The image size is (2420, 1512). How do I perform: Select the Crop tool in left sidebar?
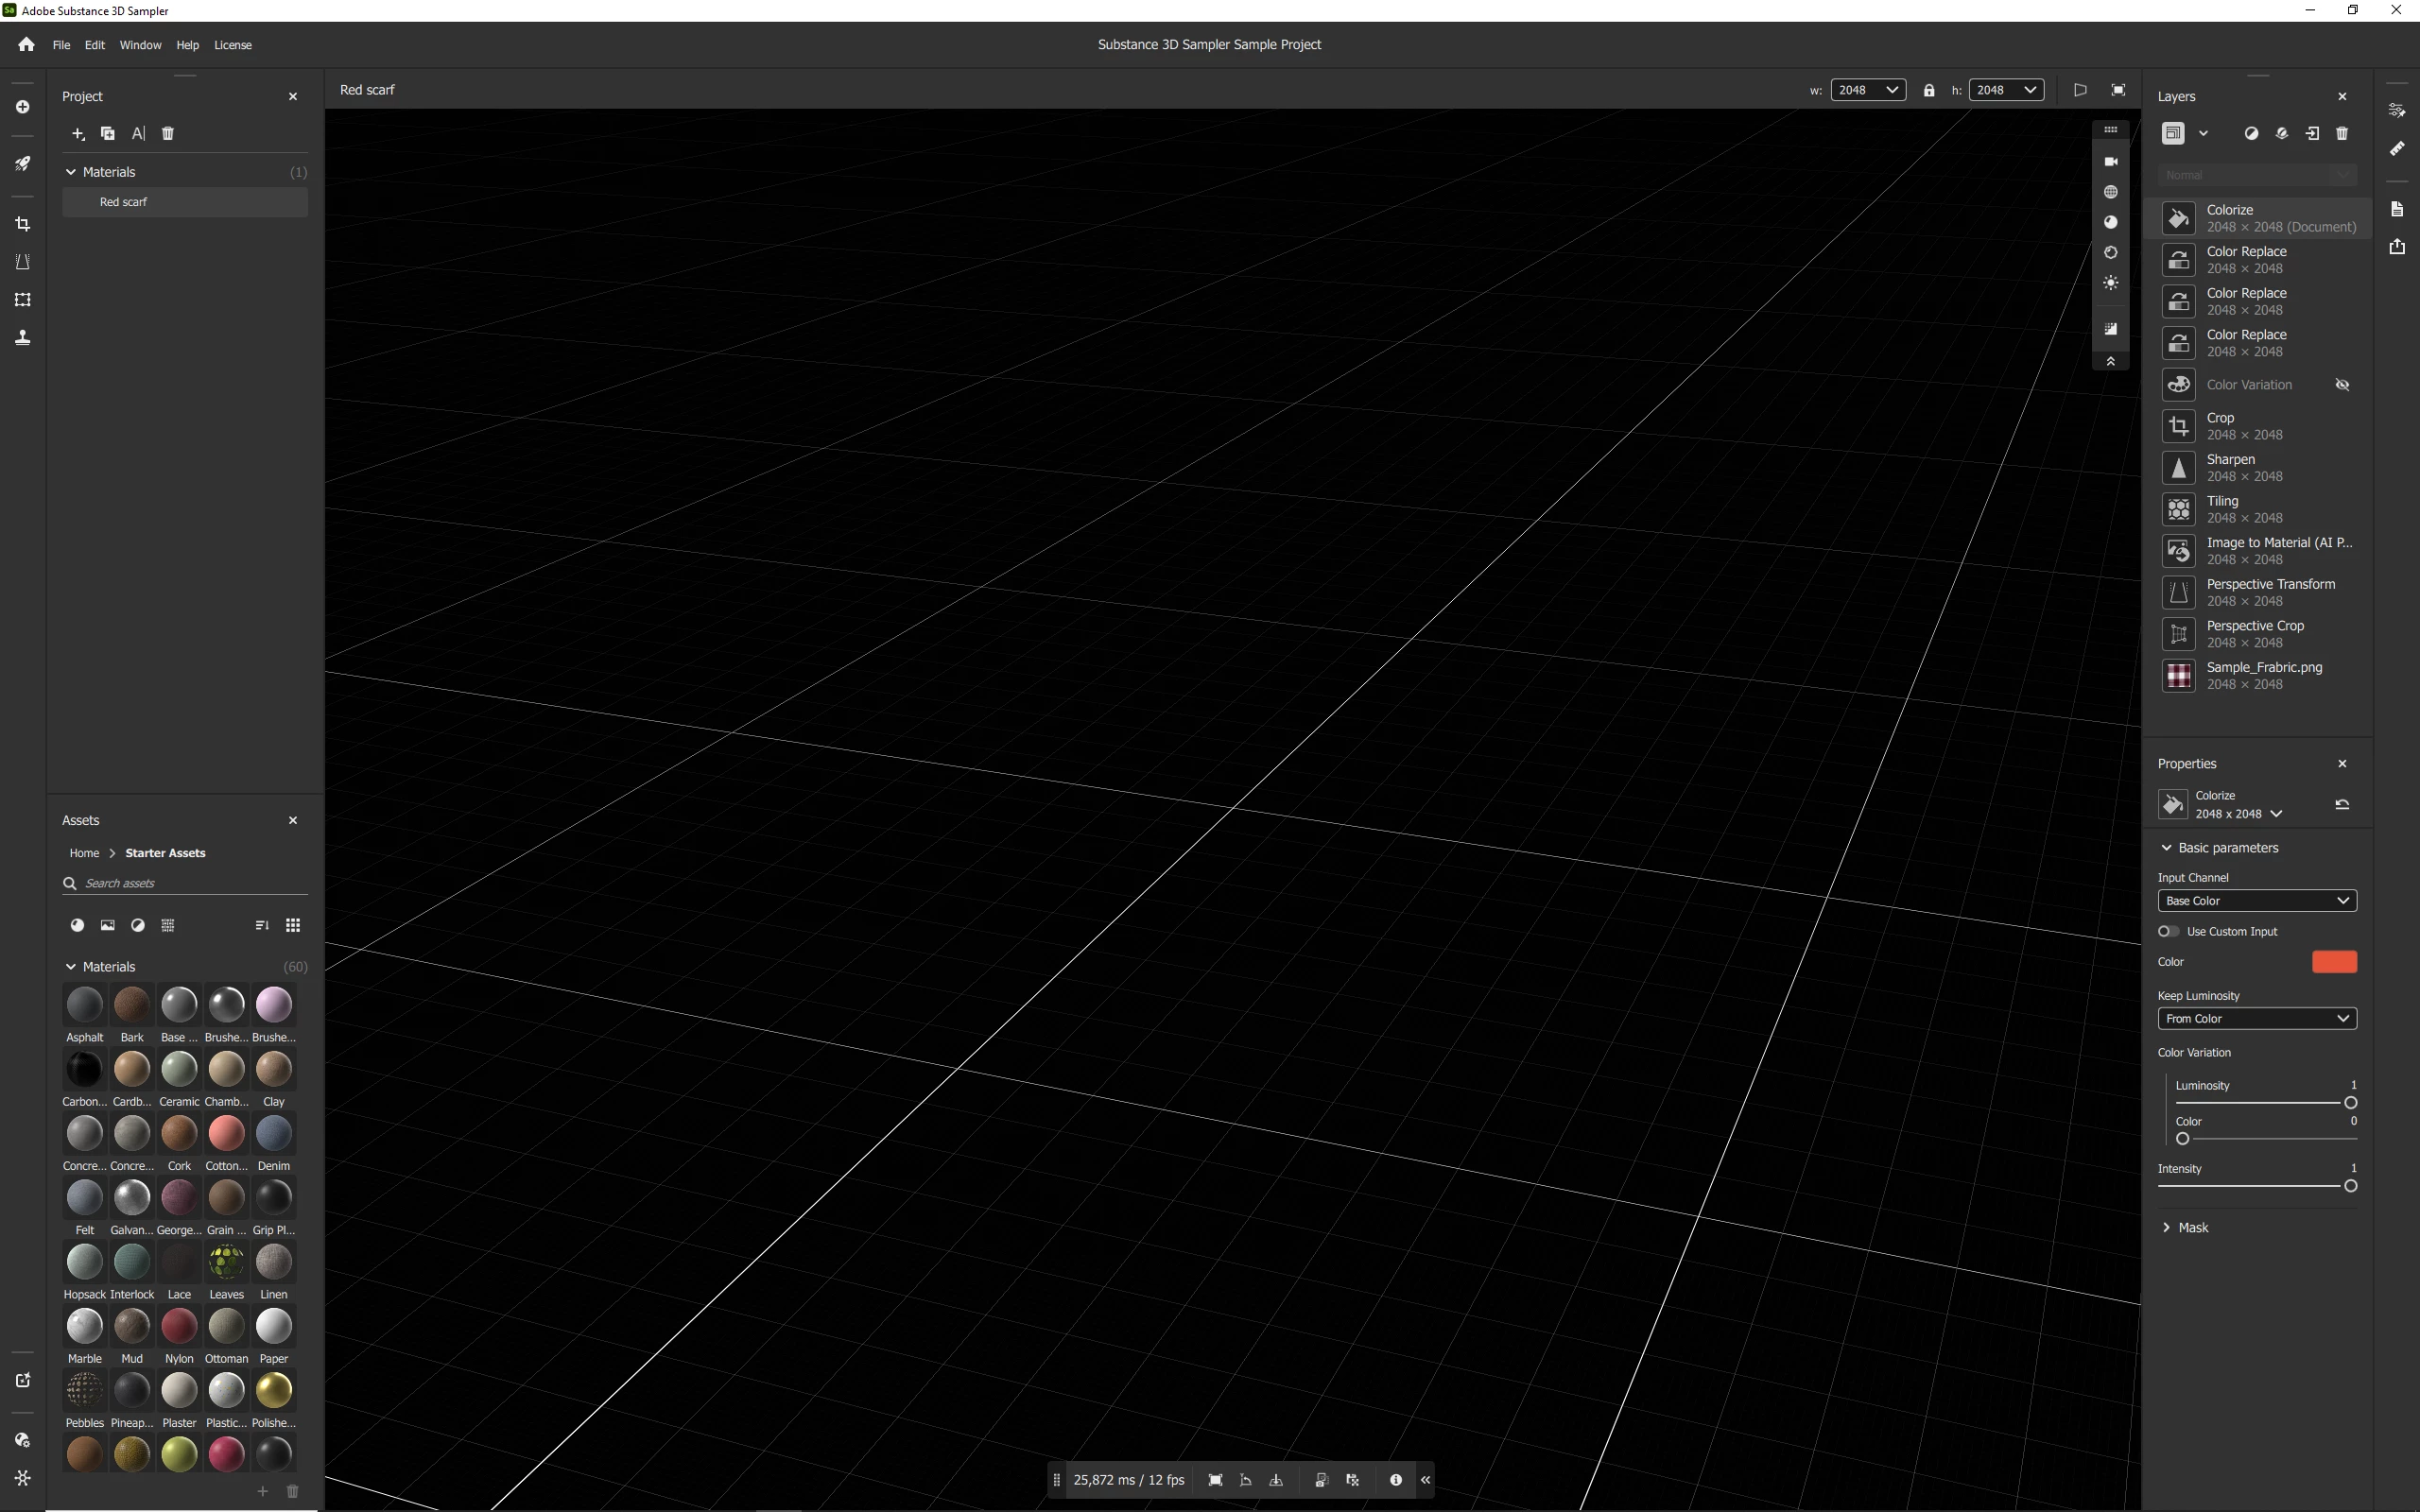point(23,225)
